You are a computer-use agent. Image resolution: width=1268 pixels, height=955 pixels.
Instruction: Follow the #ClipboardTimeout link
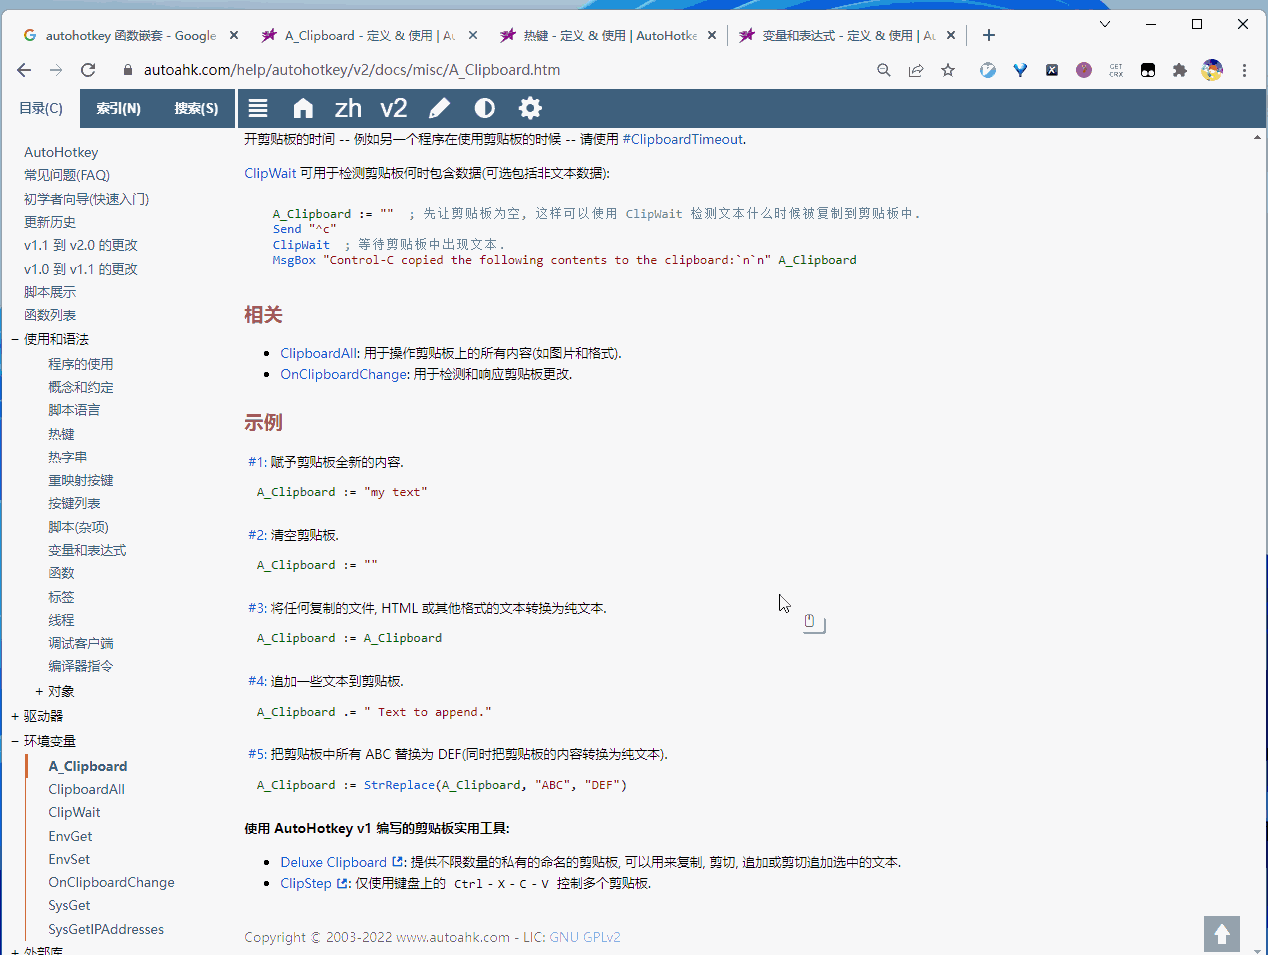(x=683, y=139)
